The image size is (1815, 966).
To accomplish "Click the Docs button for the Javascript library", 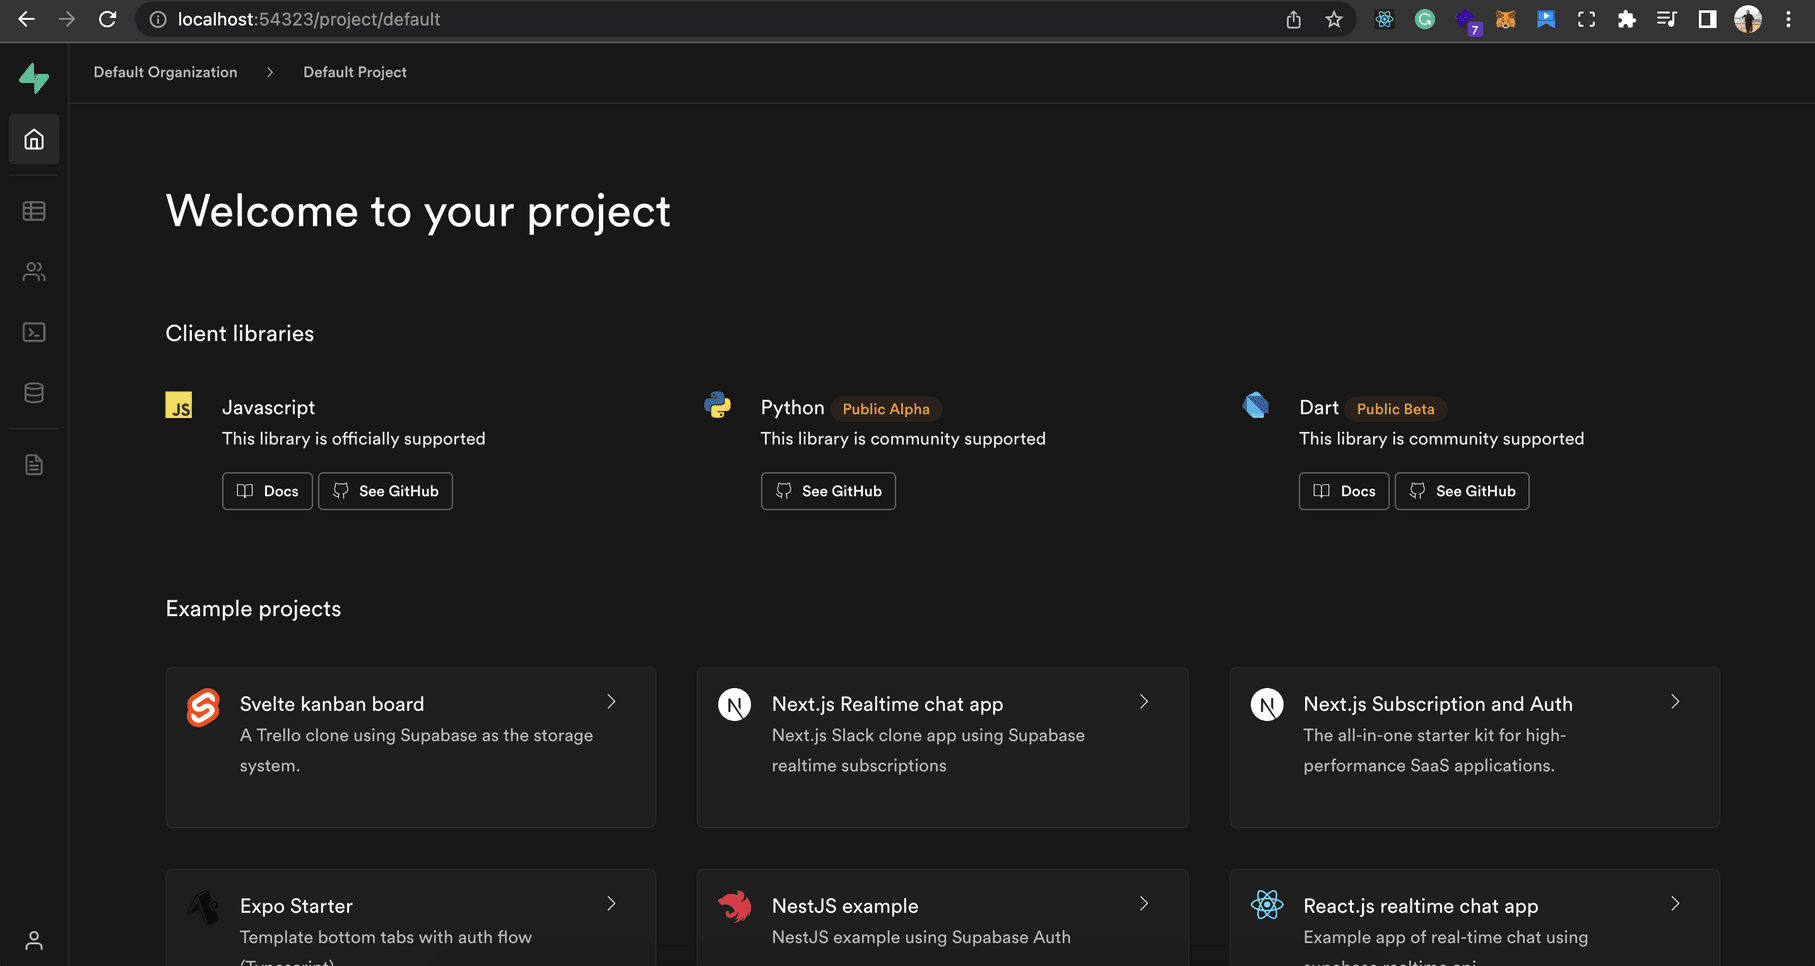I will [x=267, y=491].
